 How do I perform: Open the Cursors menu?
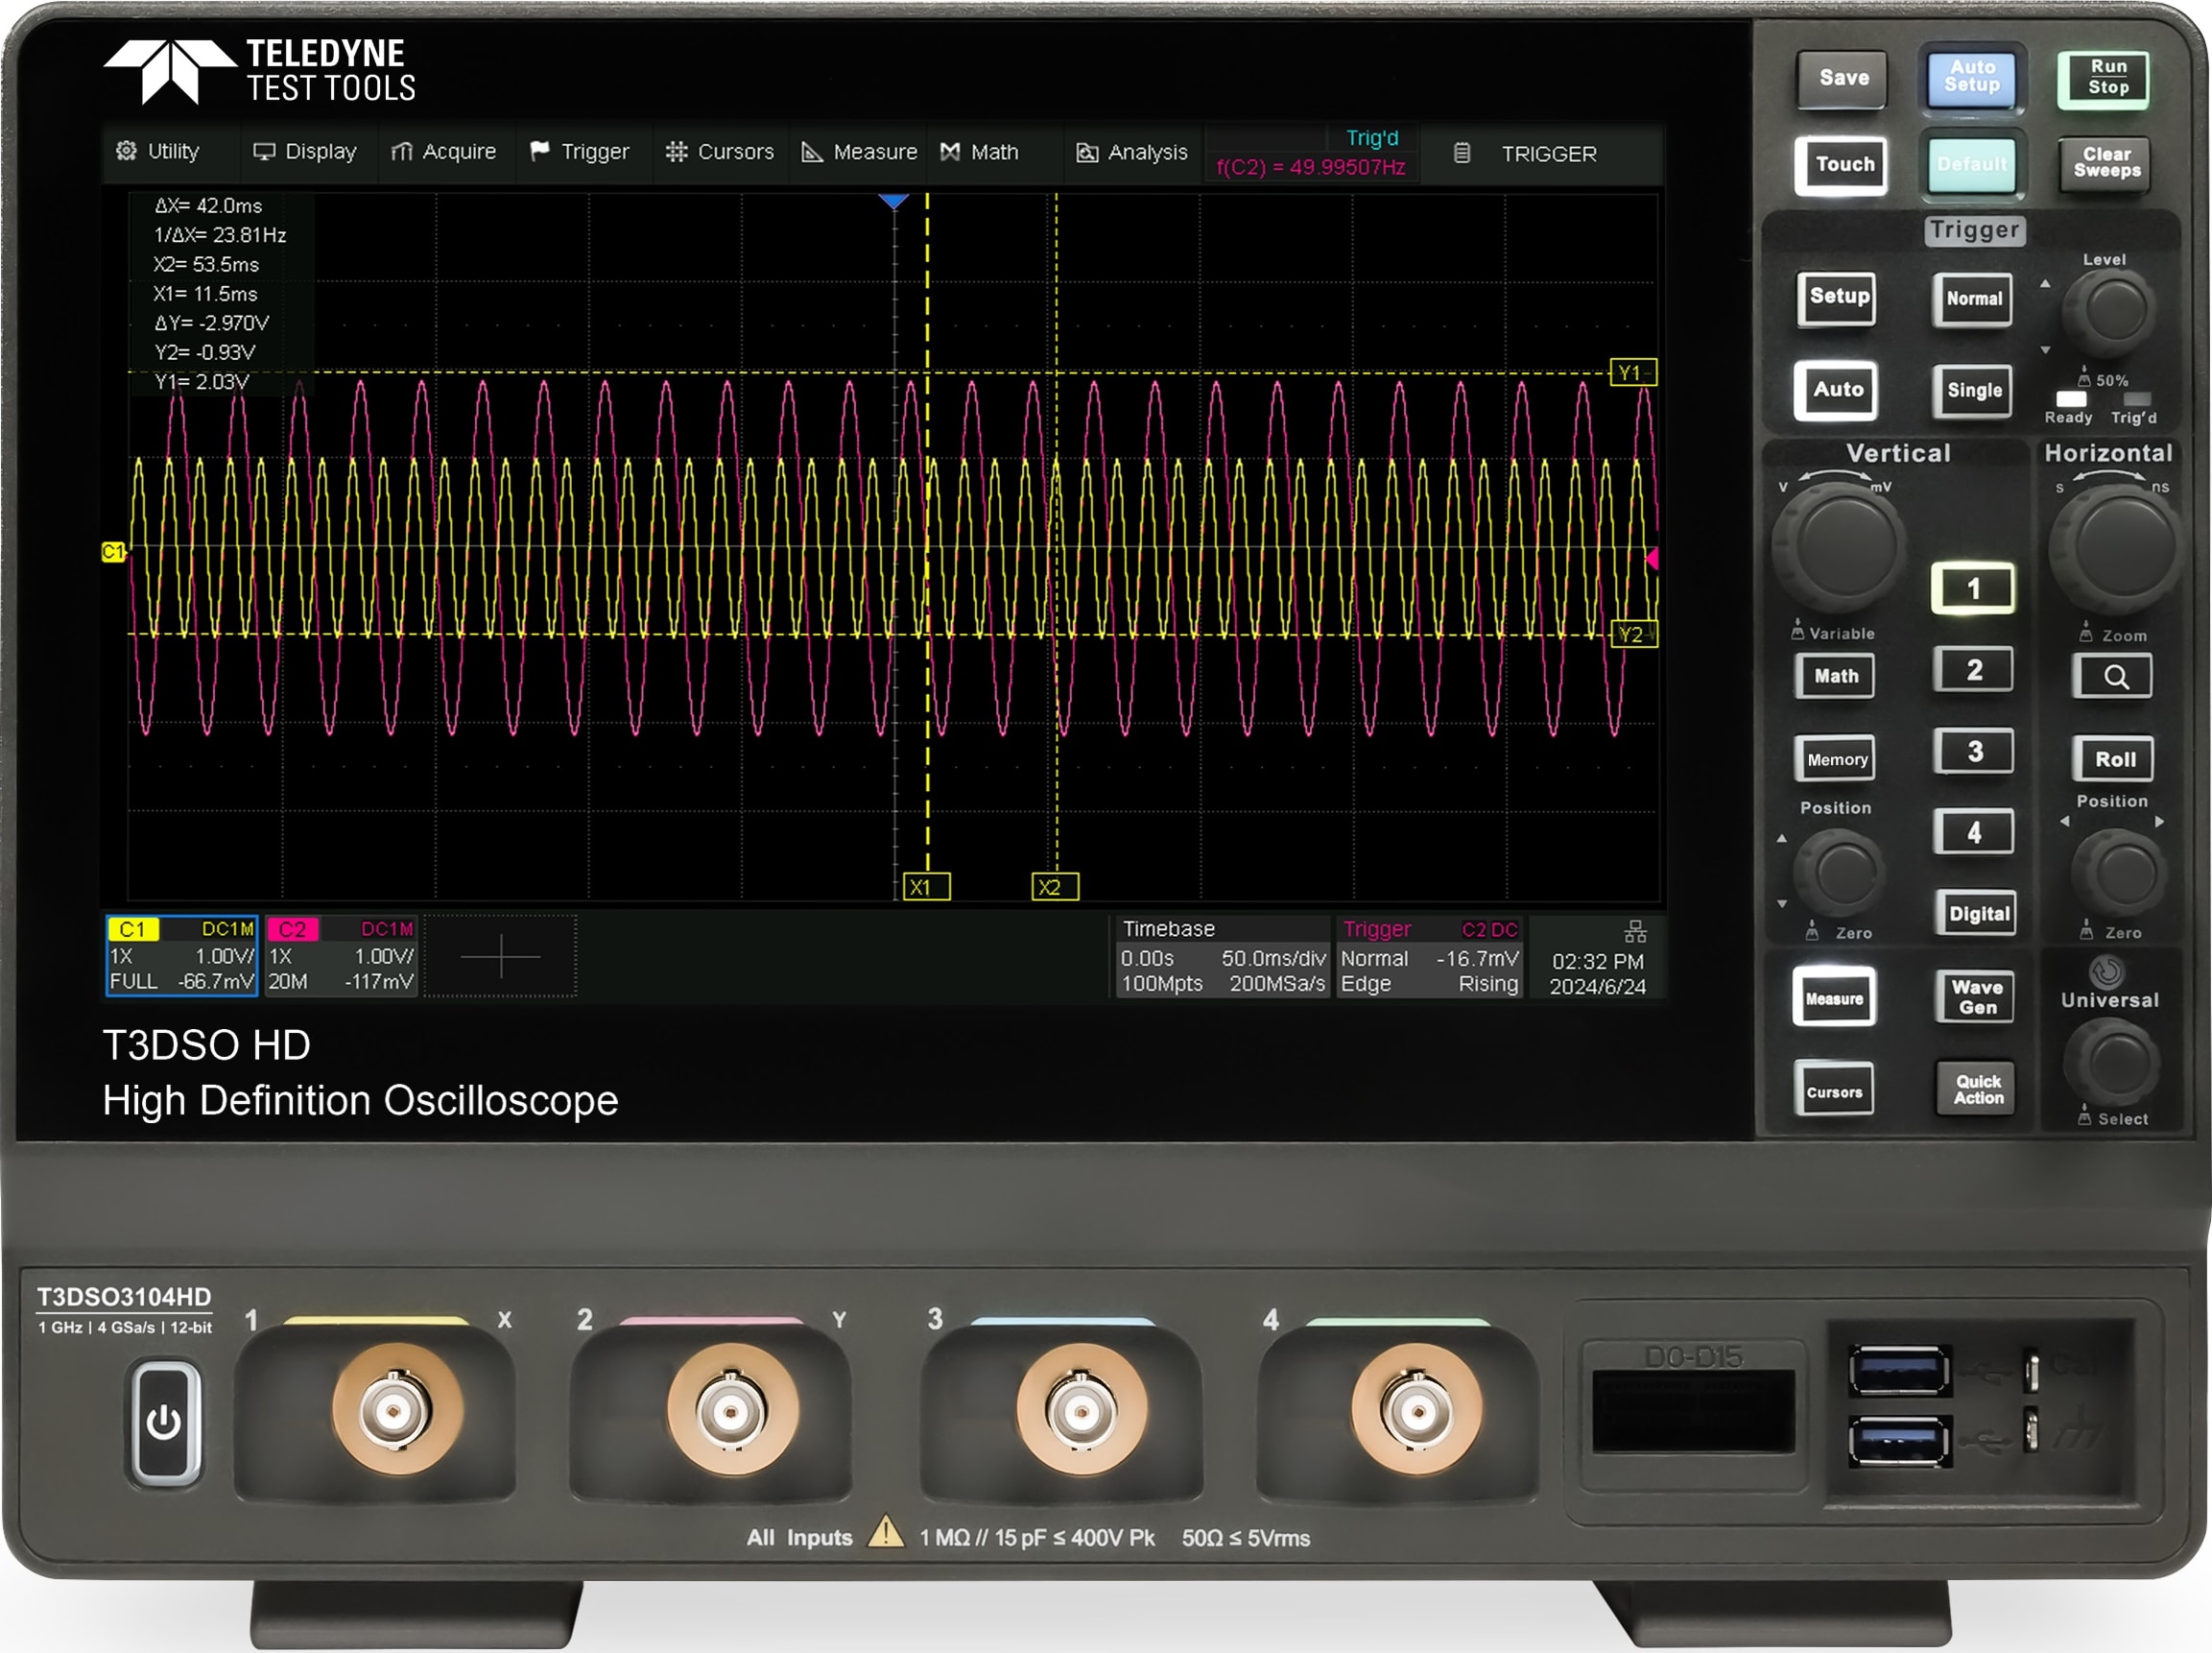pyautogui.click(x=720, y=152)
